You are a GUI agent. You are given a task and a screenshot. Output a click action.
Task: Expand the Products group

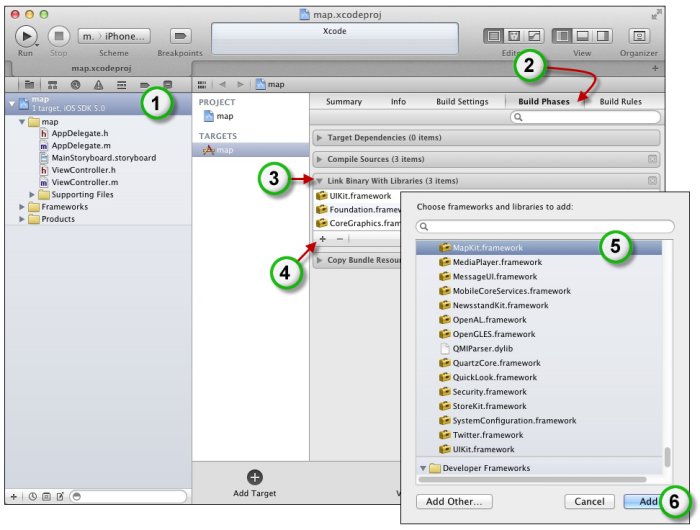(x=21, y=219)
